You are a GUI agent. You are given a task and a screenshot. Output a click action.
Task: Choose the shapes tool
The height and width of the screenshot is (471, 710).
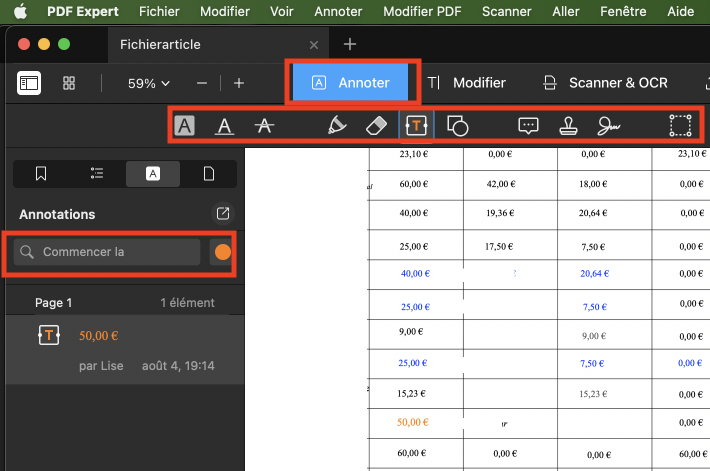[x=457, y=125]
